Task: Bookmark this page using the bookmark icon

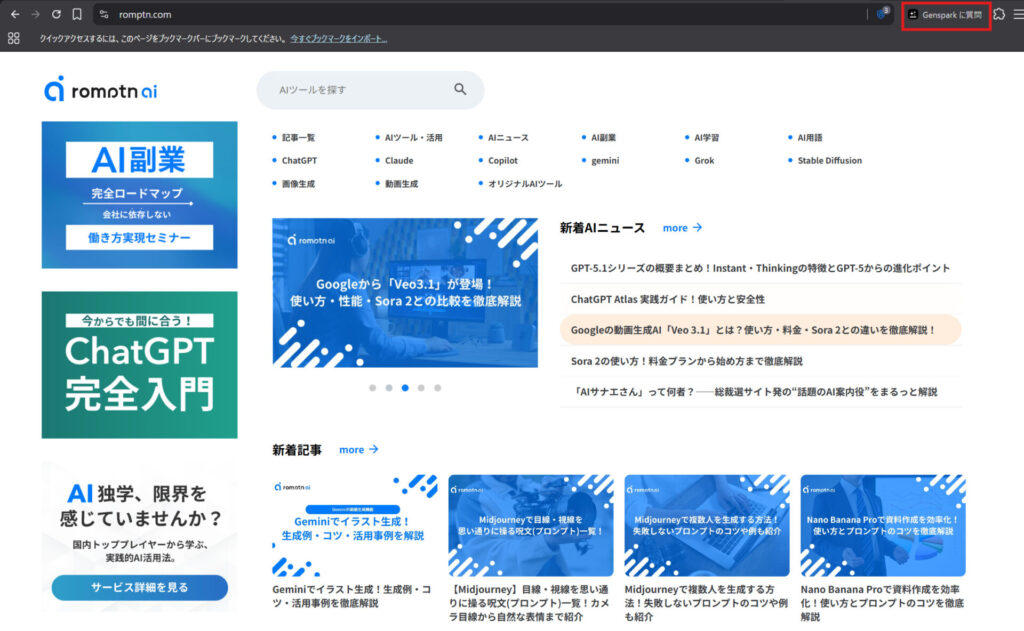Action: [x=77, y=15]
